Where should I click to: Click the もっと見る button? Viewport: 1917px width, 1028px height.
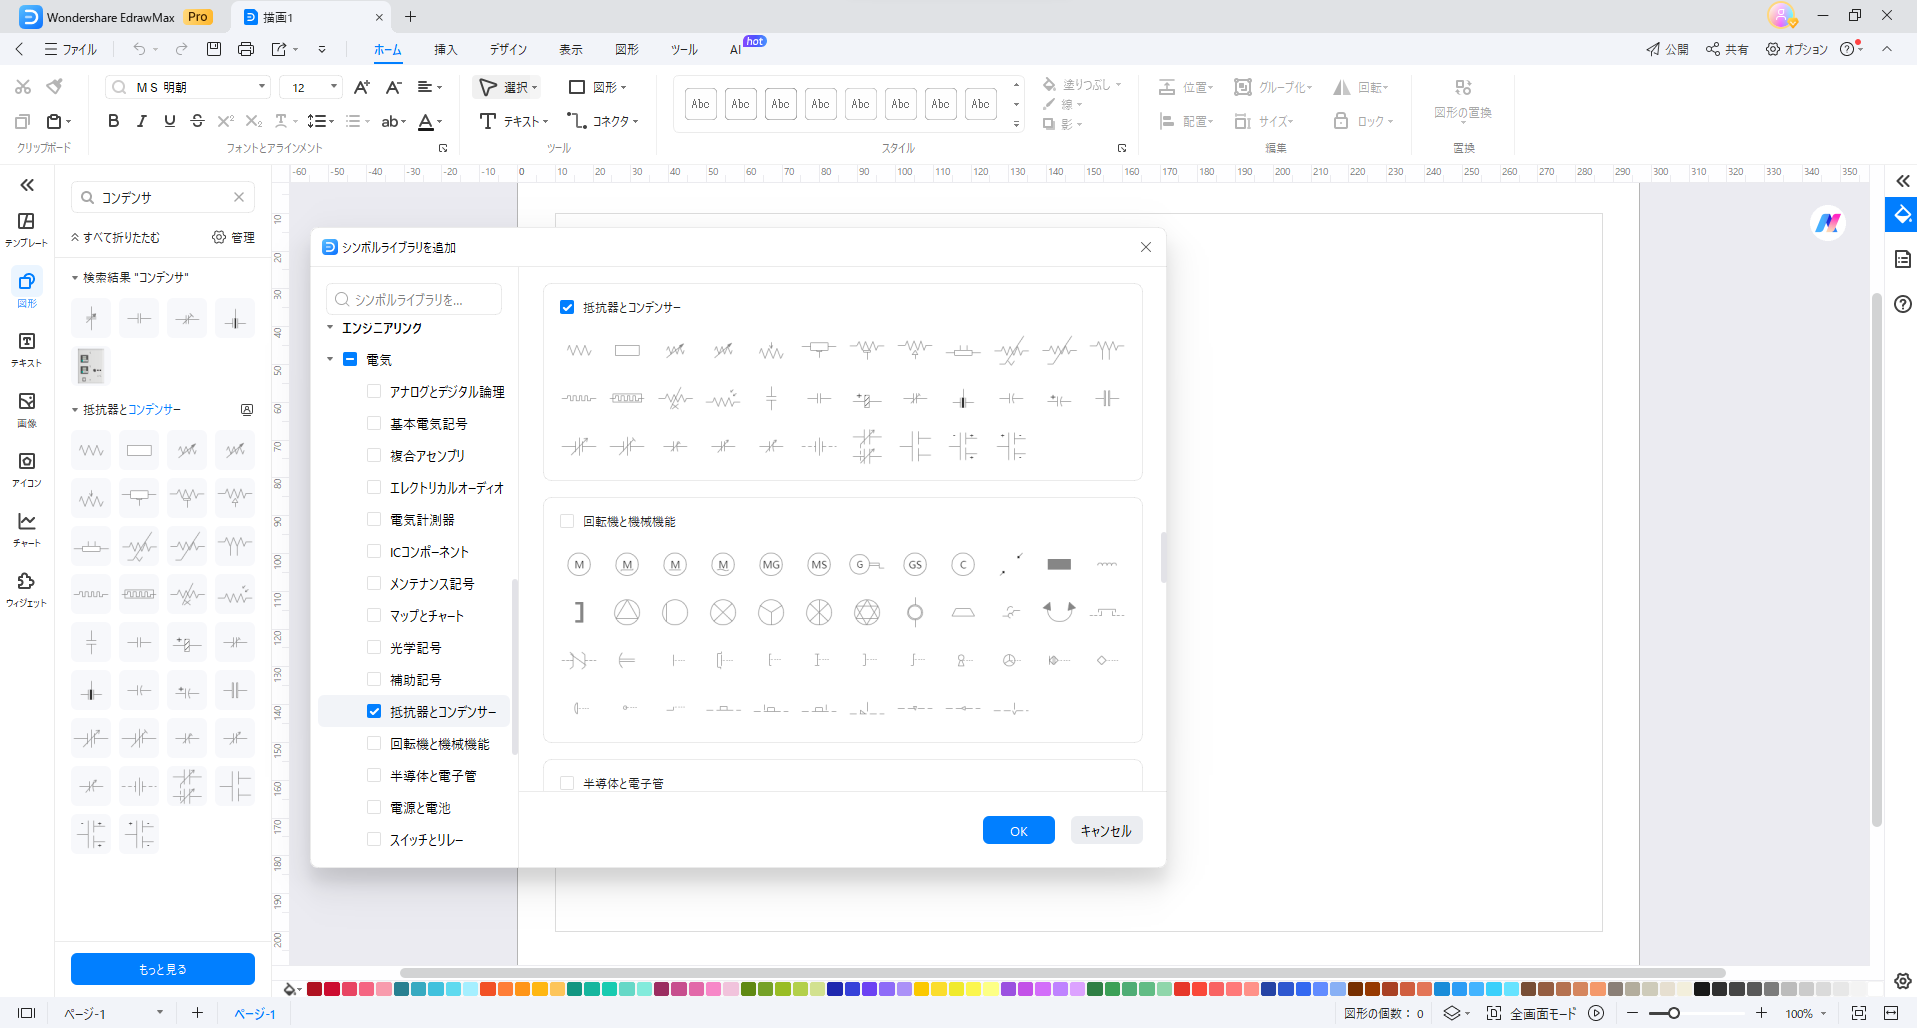162,969
